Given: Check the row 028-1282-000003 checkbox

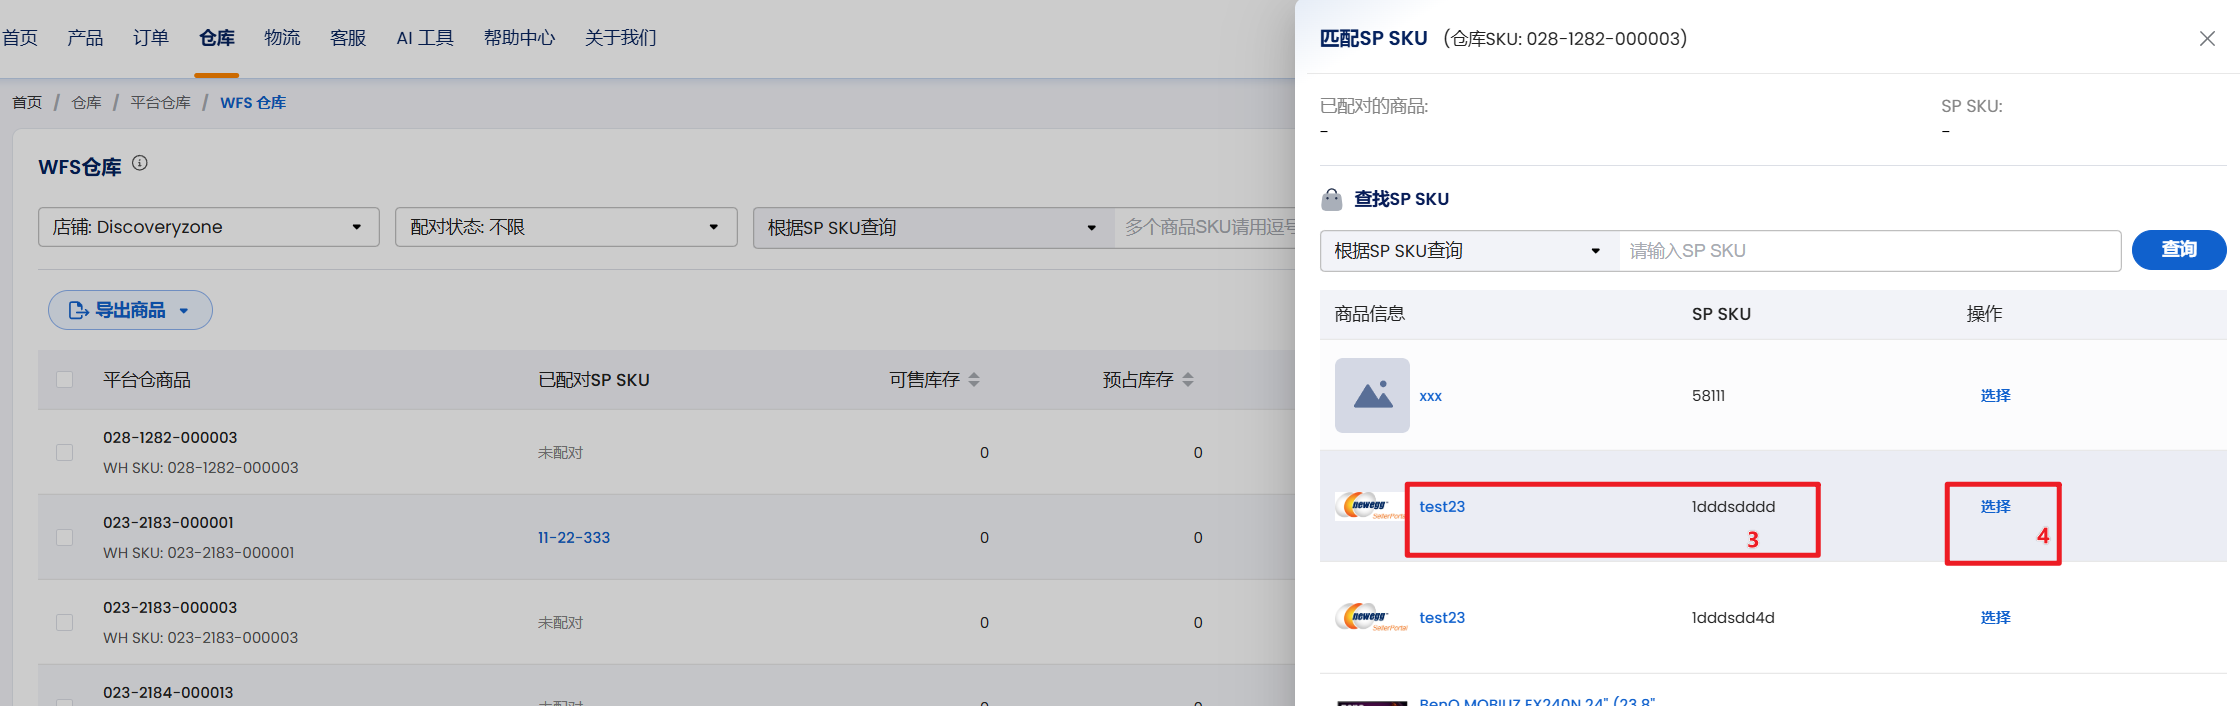Looking at the screenshot, I should tap(65, 453).
